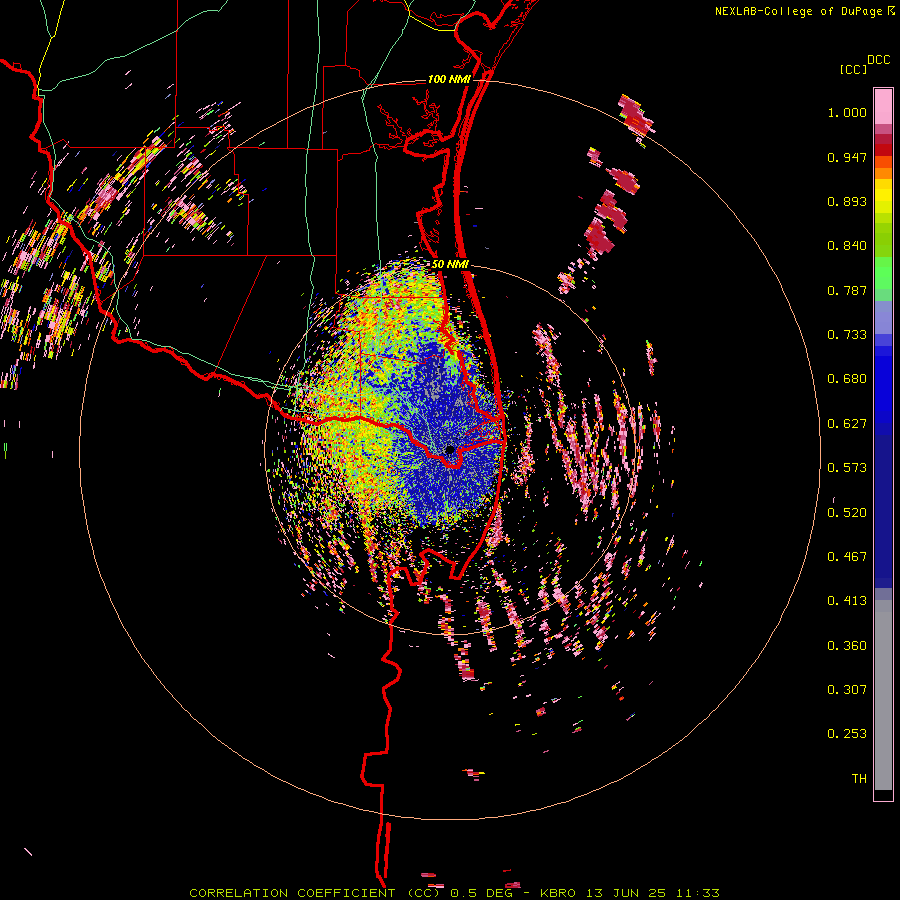This screenshot has height=900, width=900.
Task: Click the 11:33 timestamp
Action: click(697, 893)
